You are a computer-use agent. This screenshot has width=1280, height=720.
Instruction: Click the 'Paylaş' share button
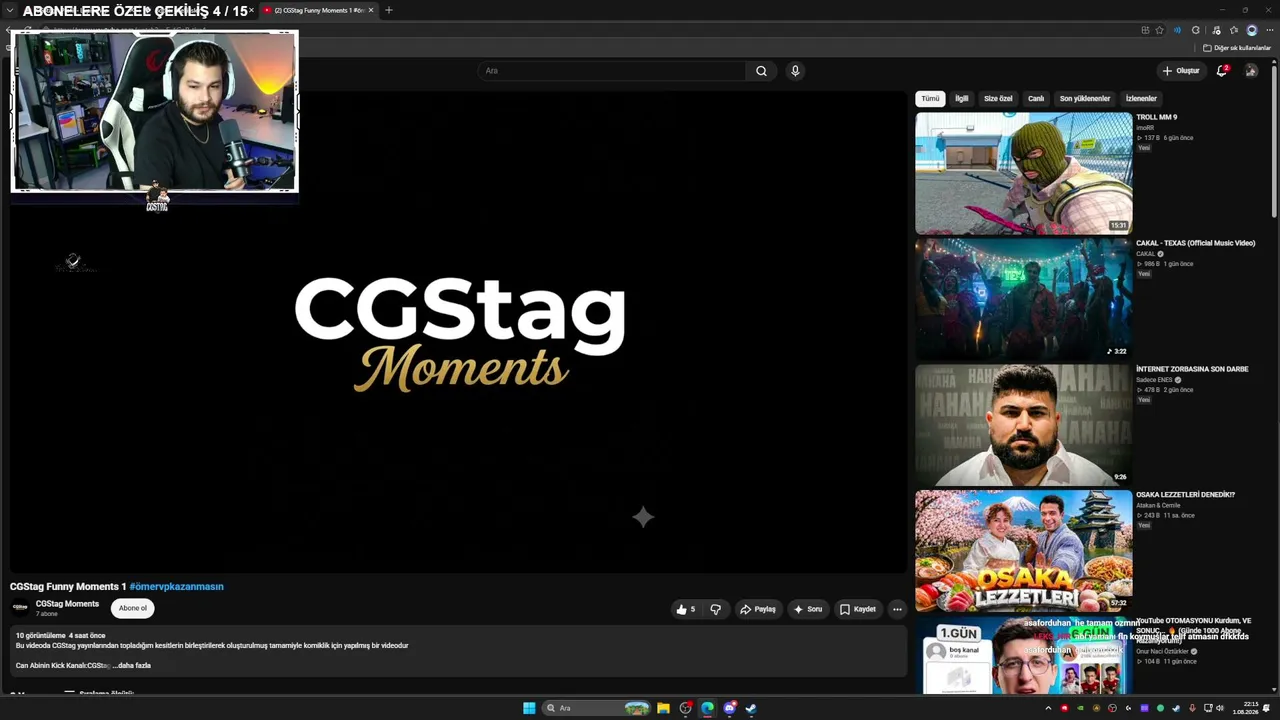pyautogui.click(x=757, y=609)
